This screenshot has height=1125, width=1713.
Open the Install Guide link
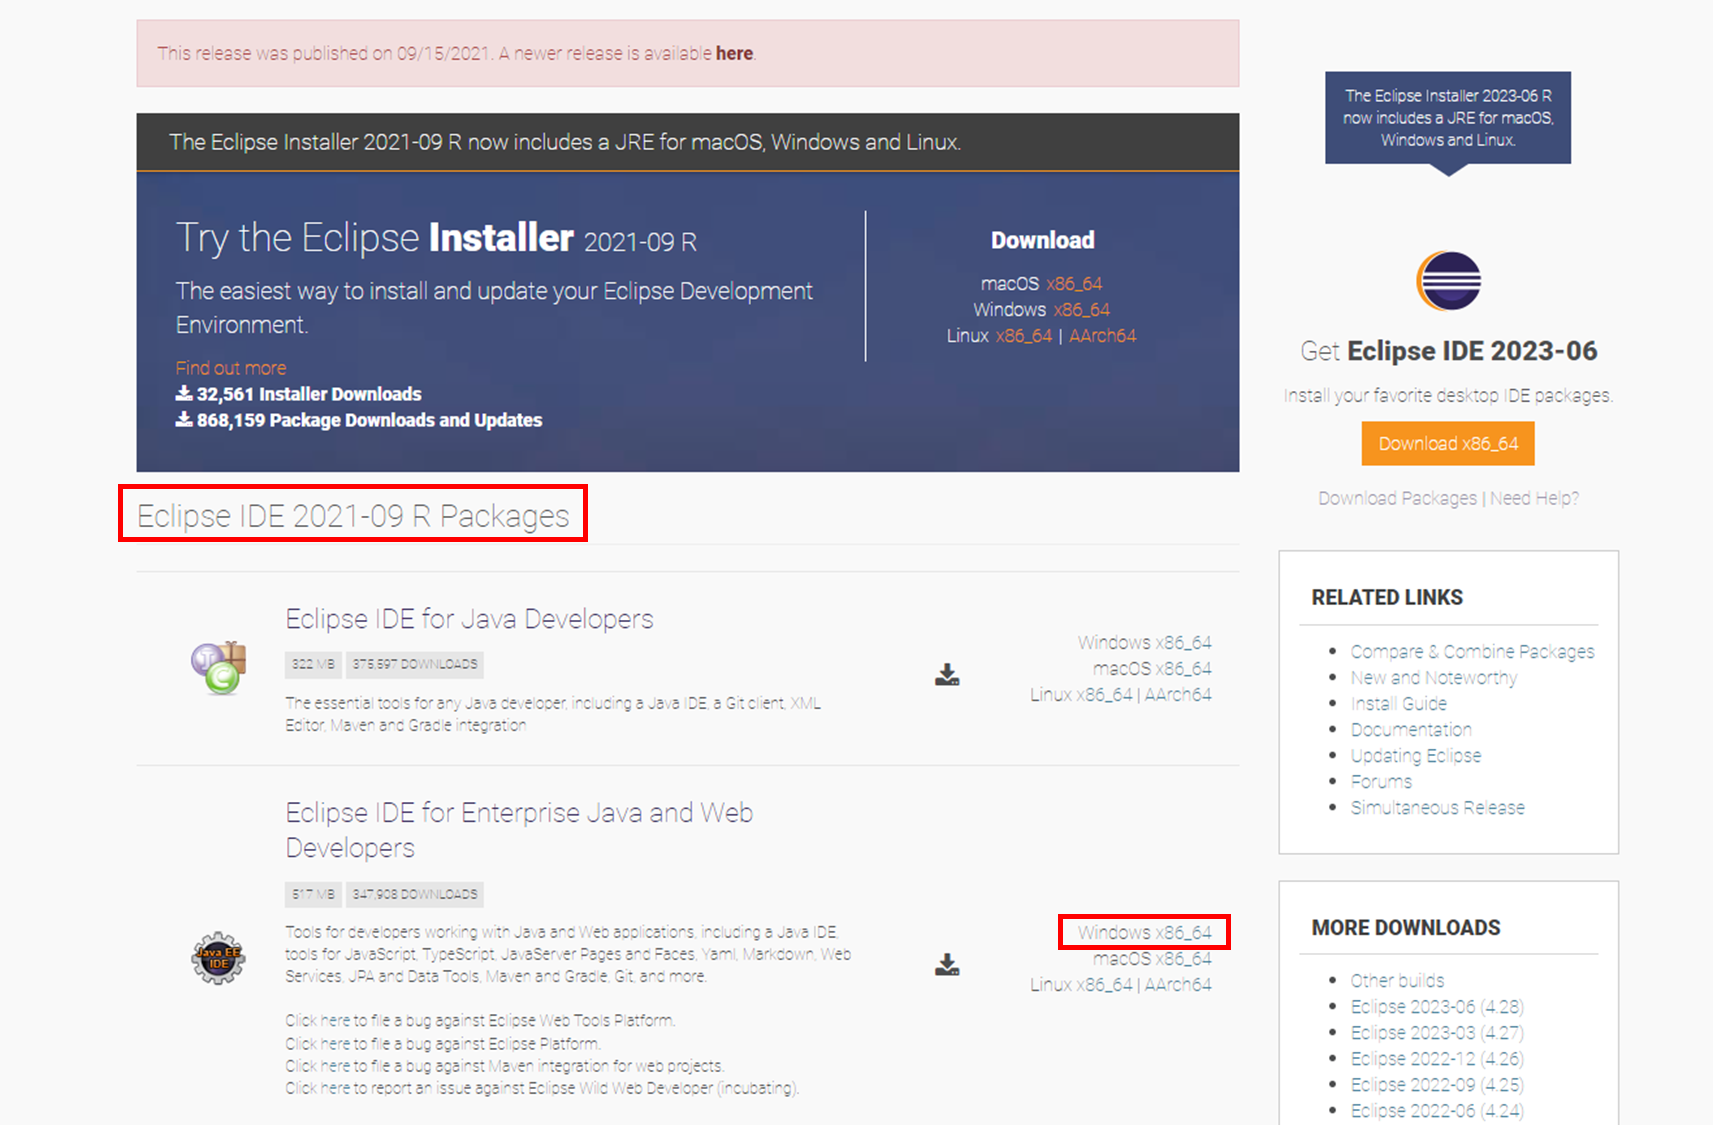tap(1398, 703)
